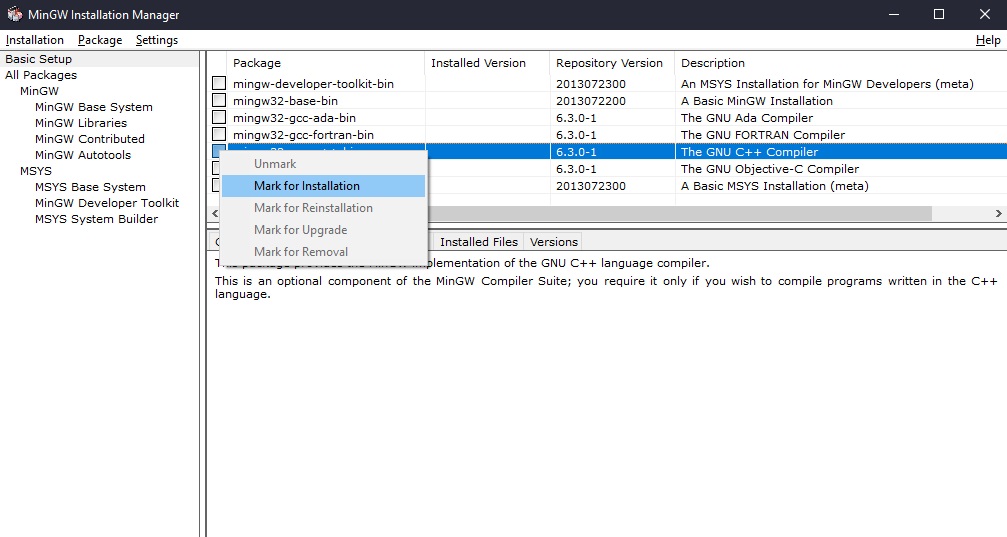Click Unmark in the context menu

(323, 164)
